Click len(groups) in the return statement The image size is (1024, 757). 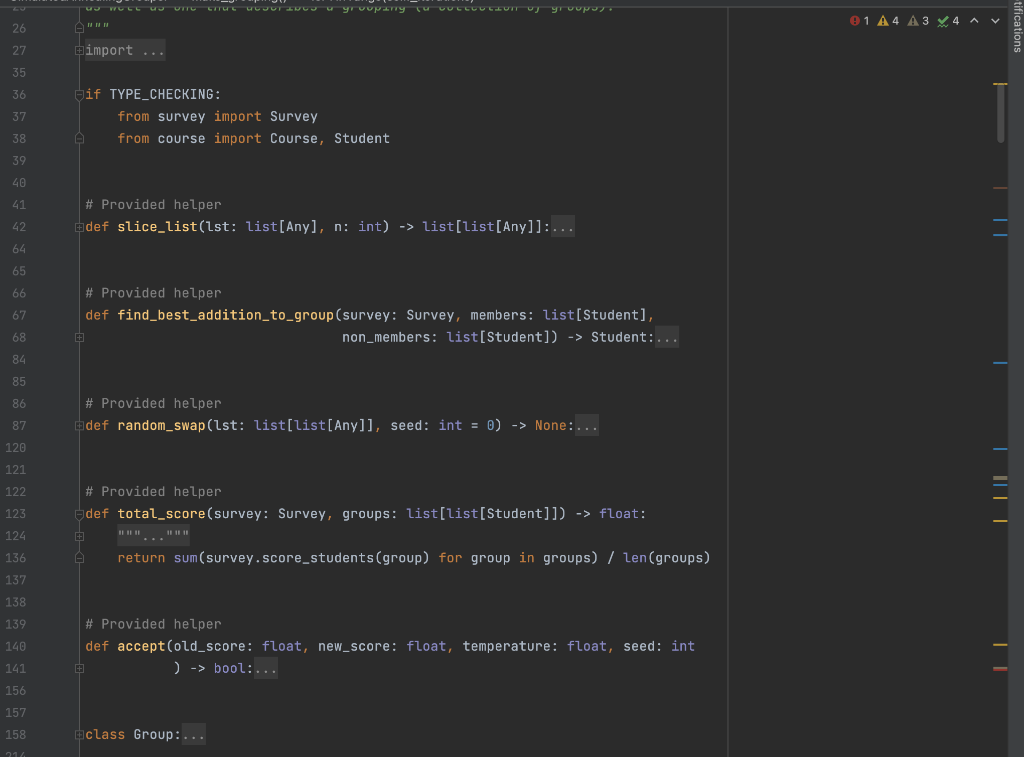point(667,558)
